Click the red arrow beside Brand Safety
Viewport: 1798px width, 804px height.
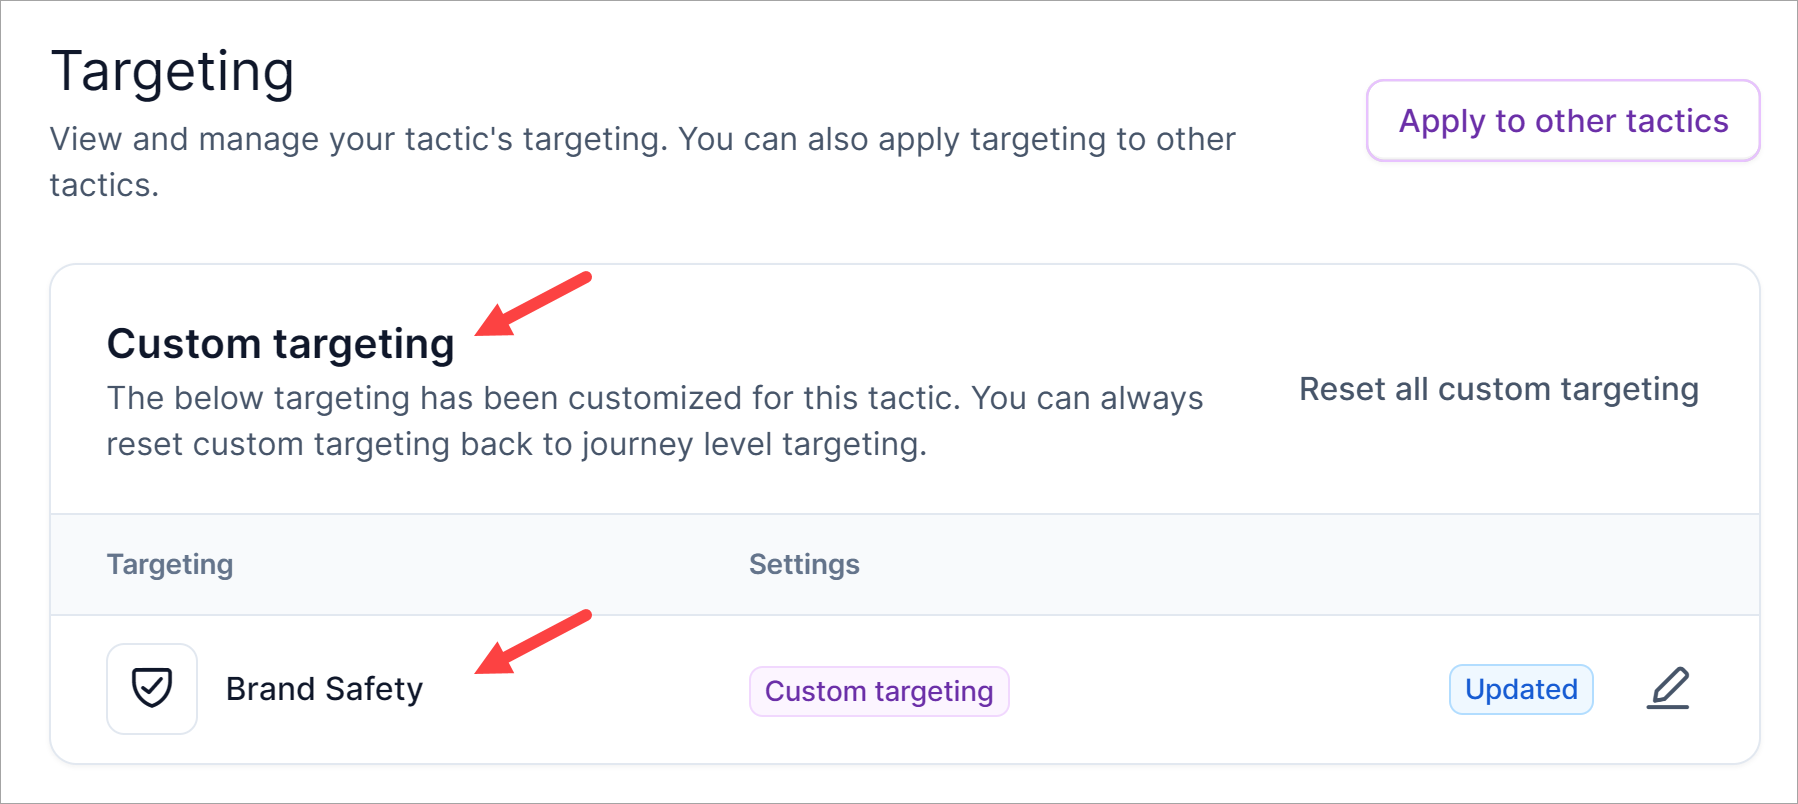pyautogui.click(x=532, y=642)
